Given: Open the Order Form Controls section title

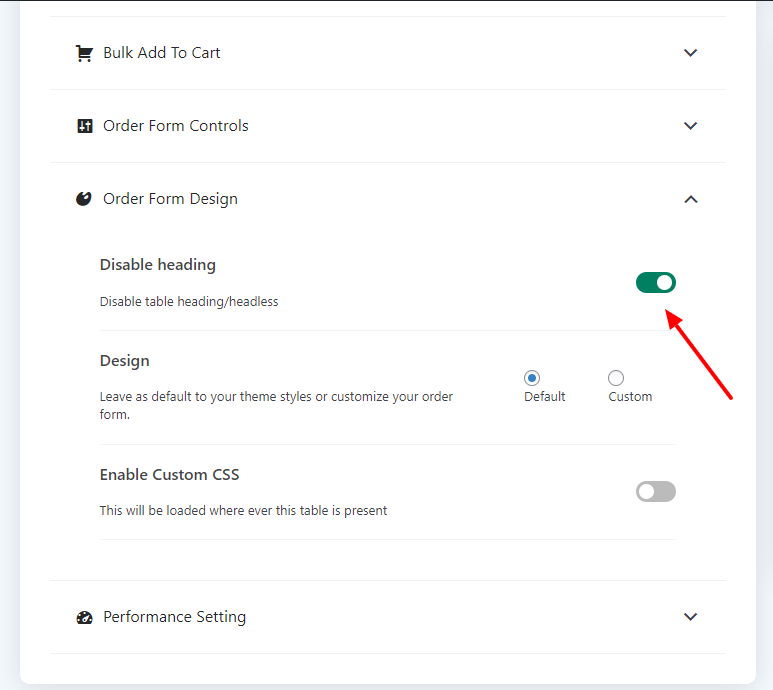Looking at the screenshot, I should click(176, 126).
